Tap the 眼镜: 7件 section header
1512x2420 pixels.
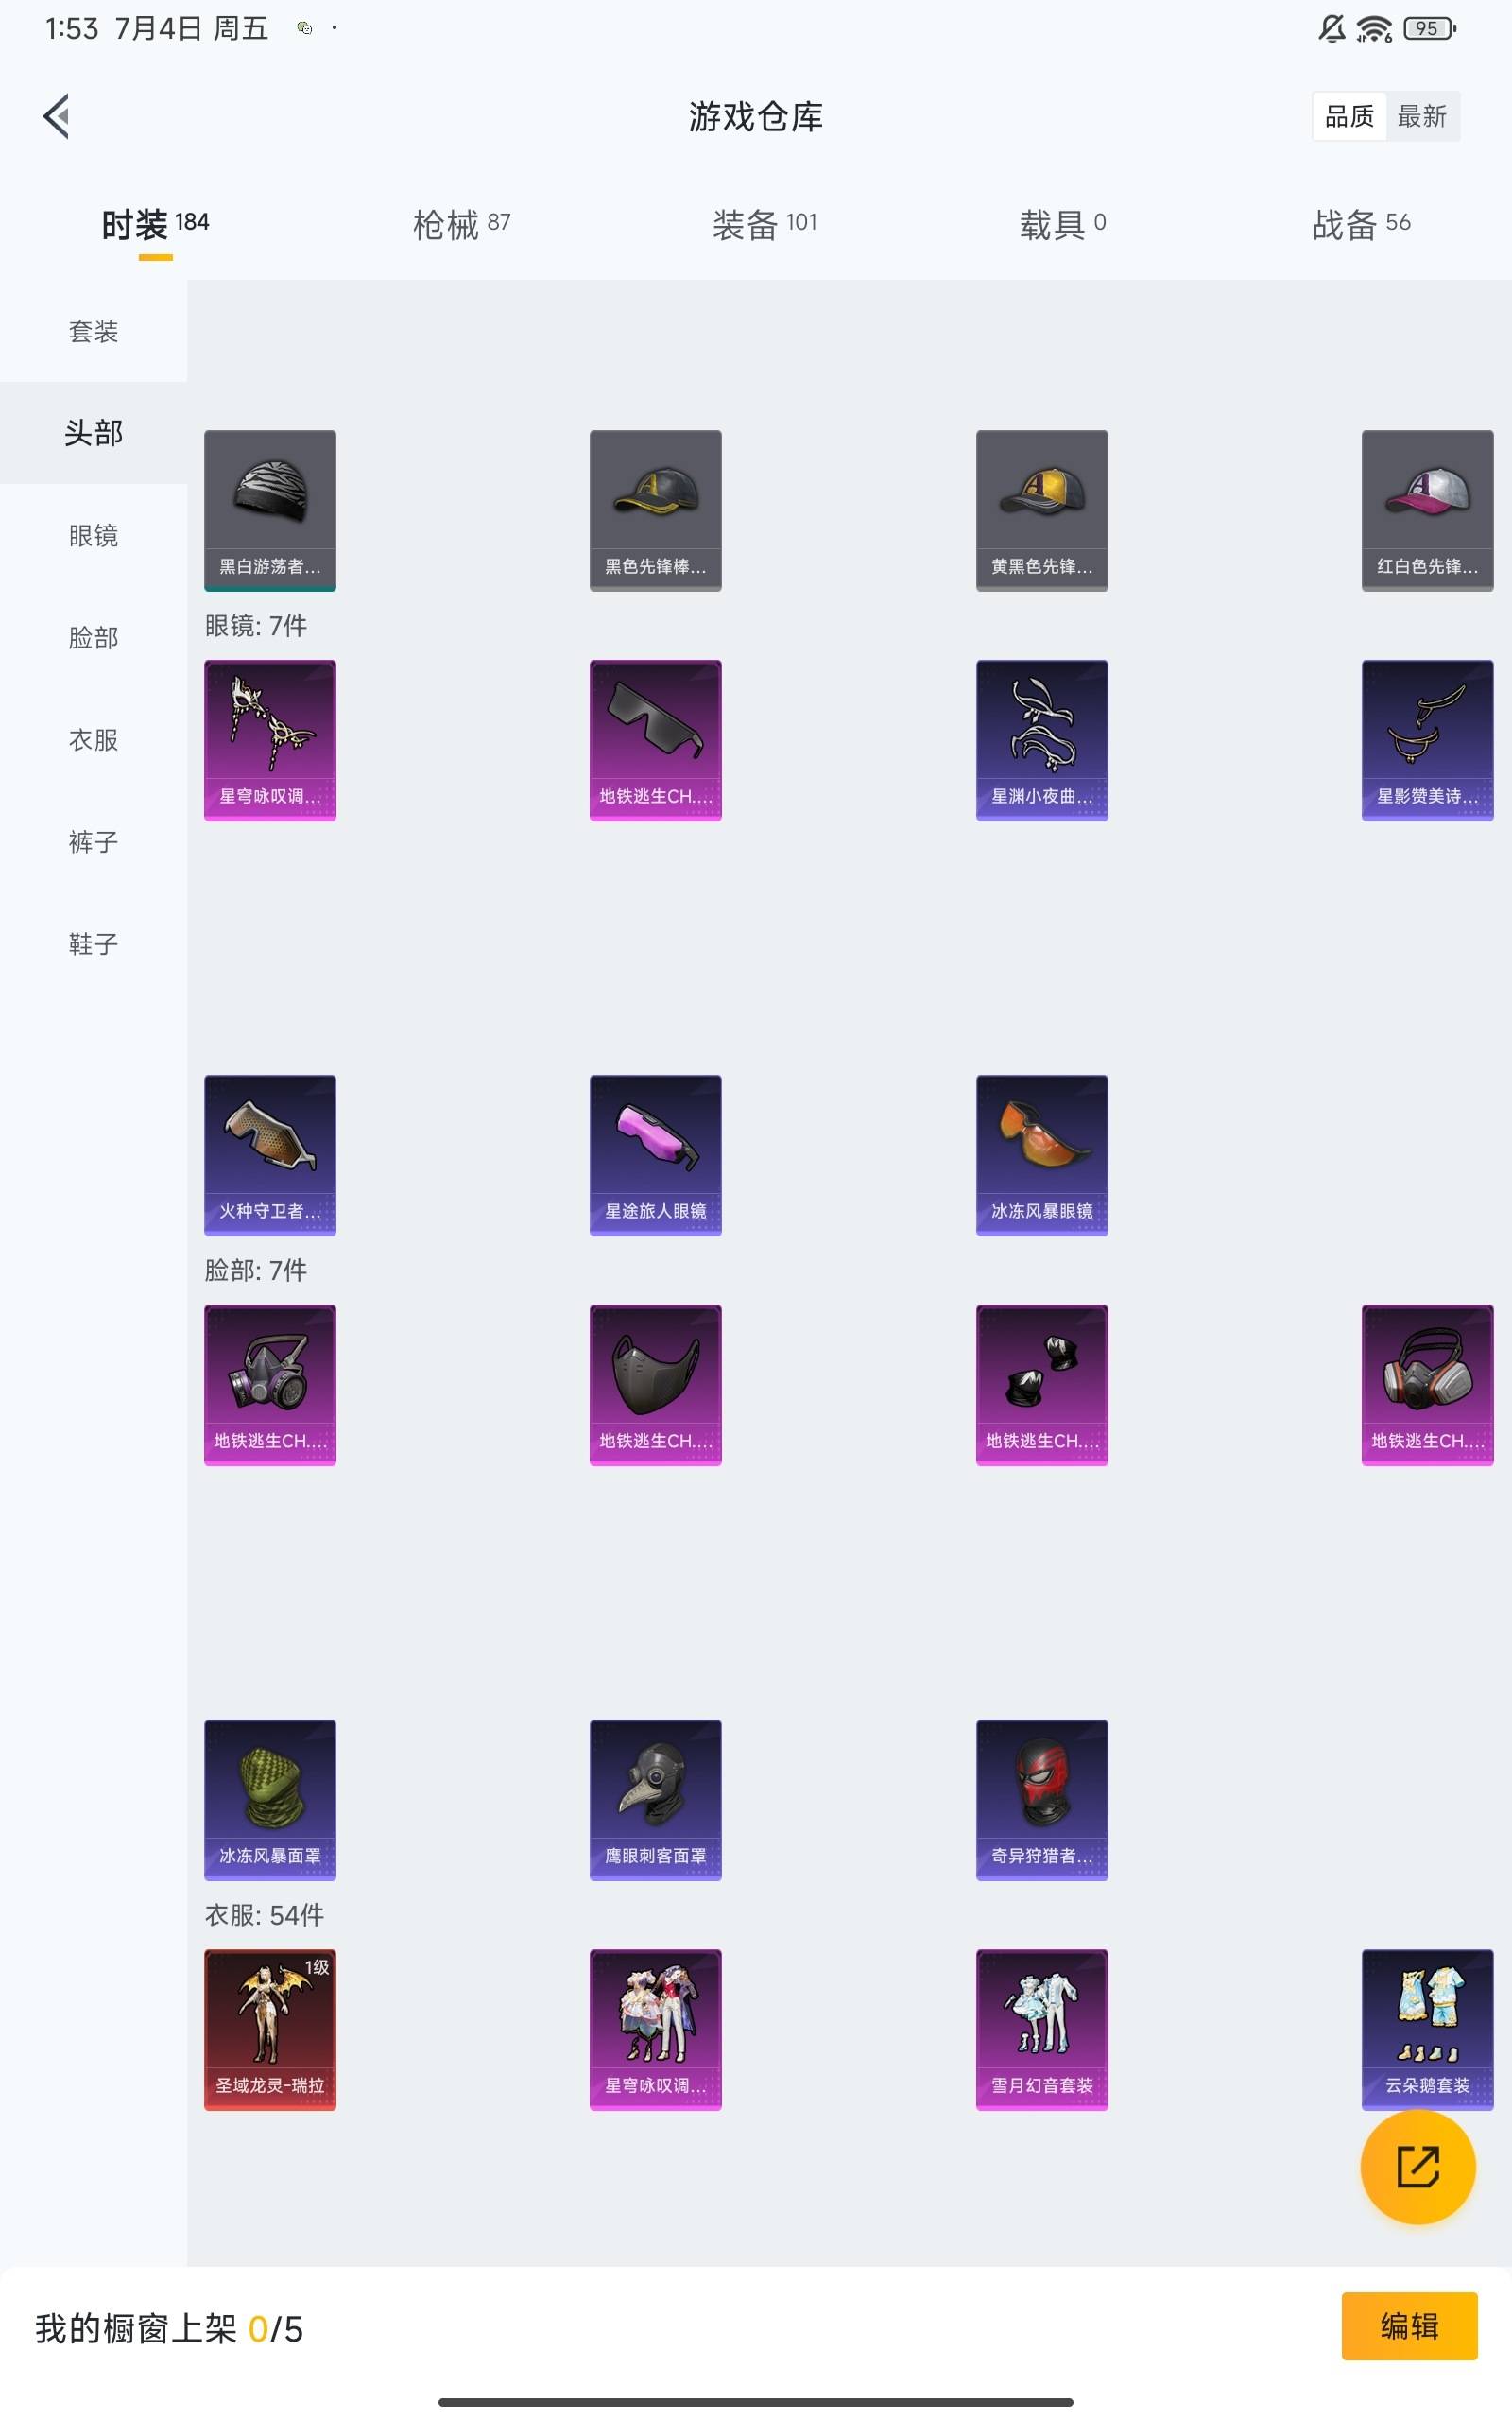click(256, 626)
